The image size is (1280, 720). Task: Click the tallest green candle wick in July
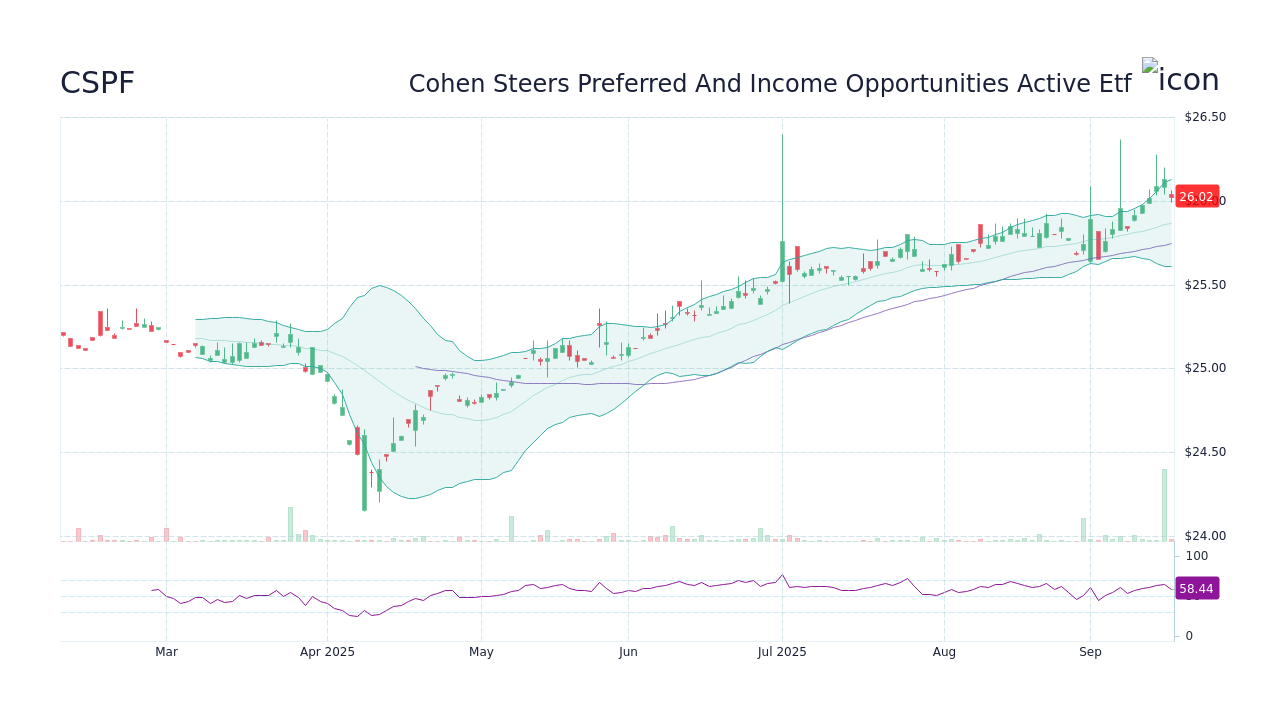point(783,180)
